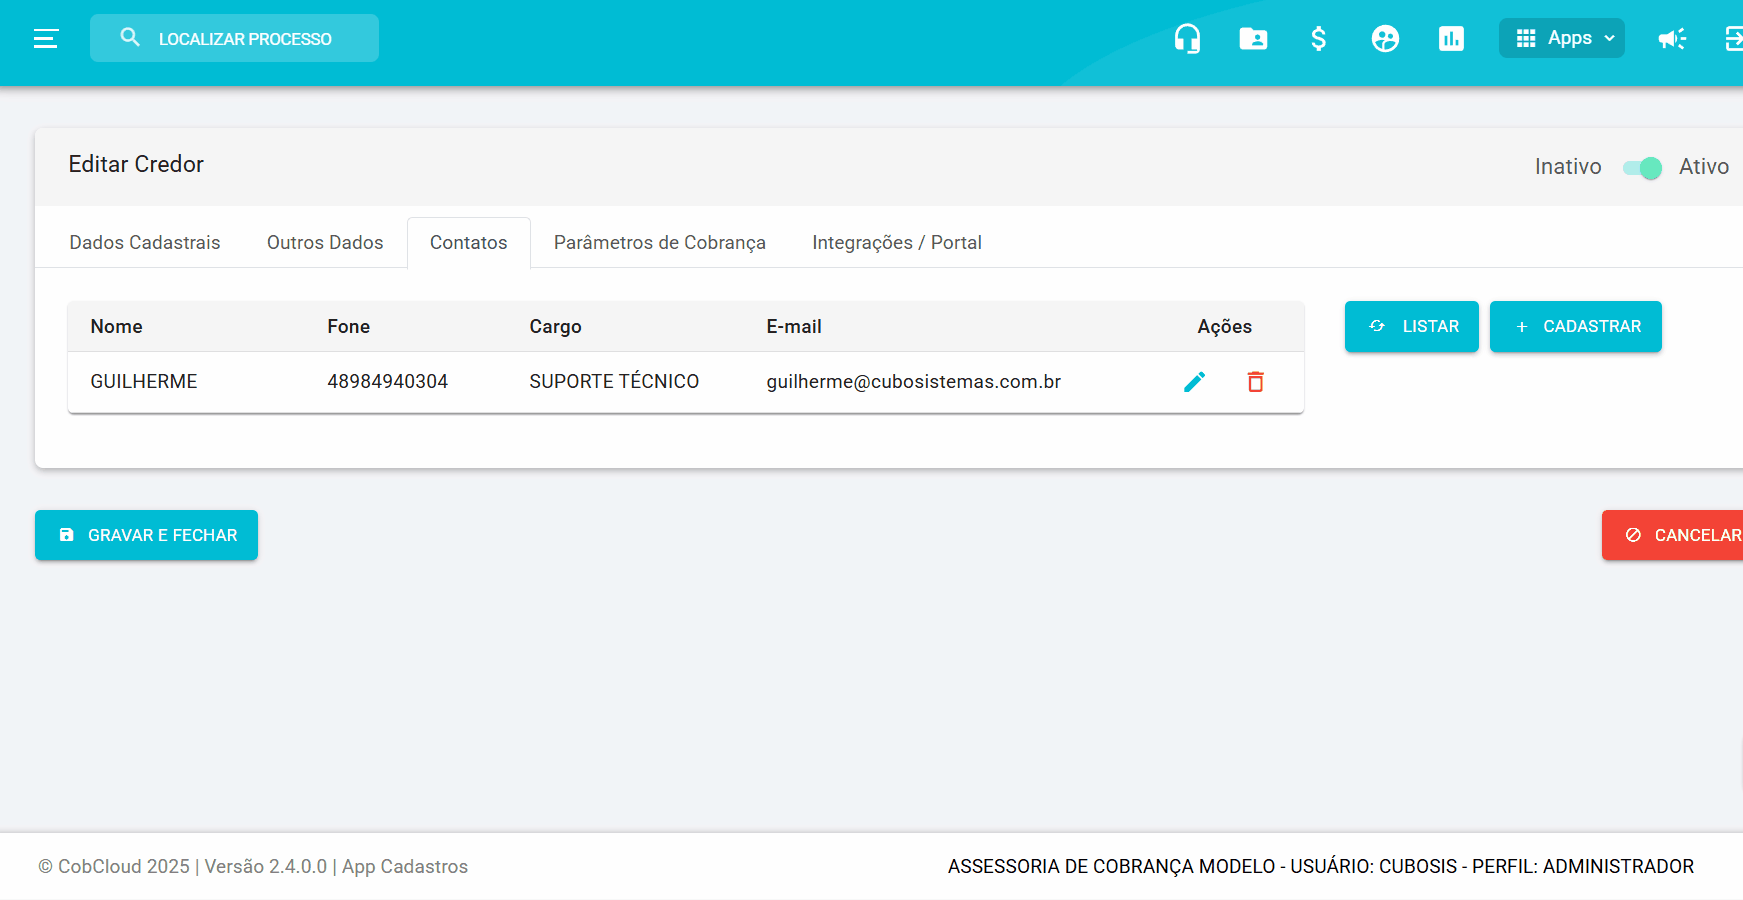
Task: Open the headset support icon
Action: (x=1187, y=39)
